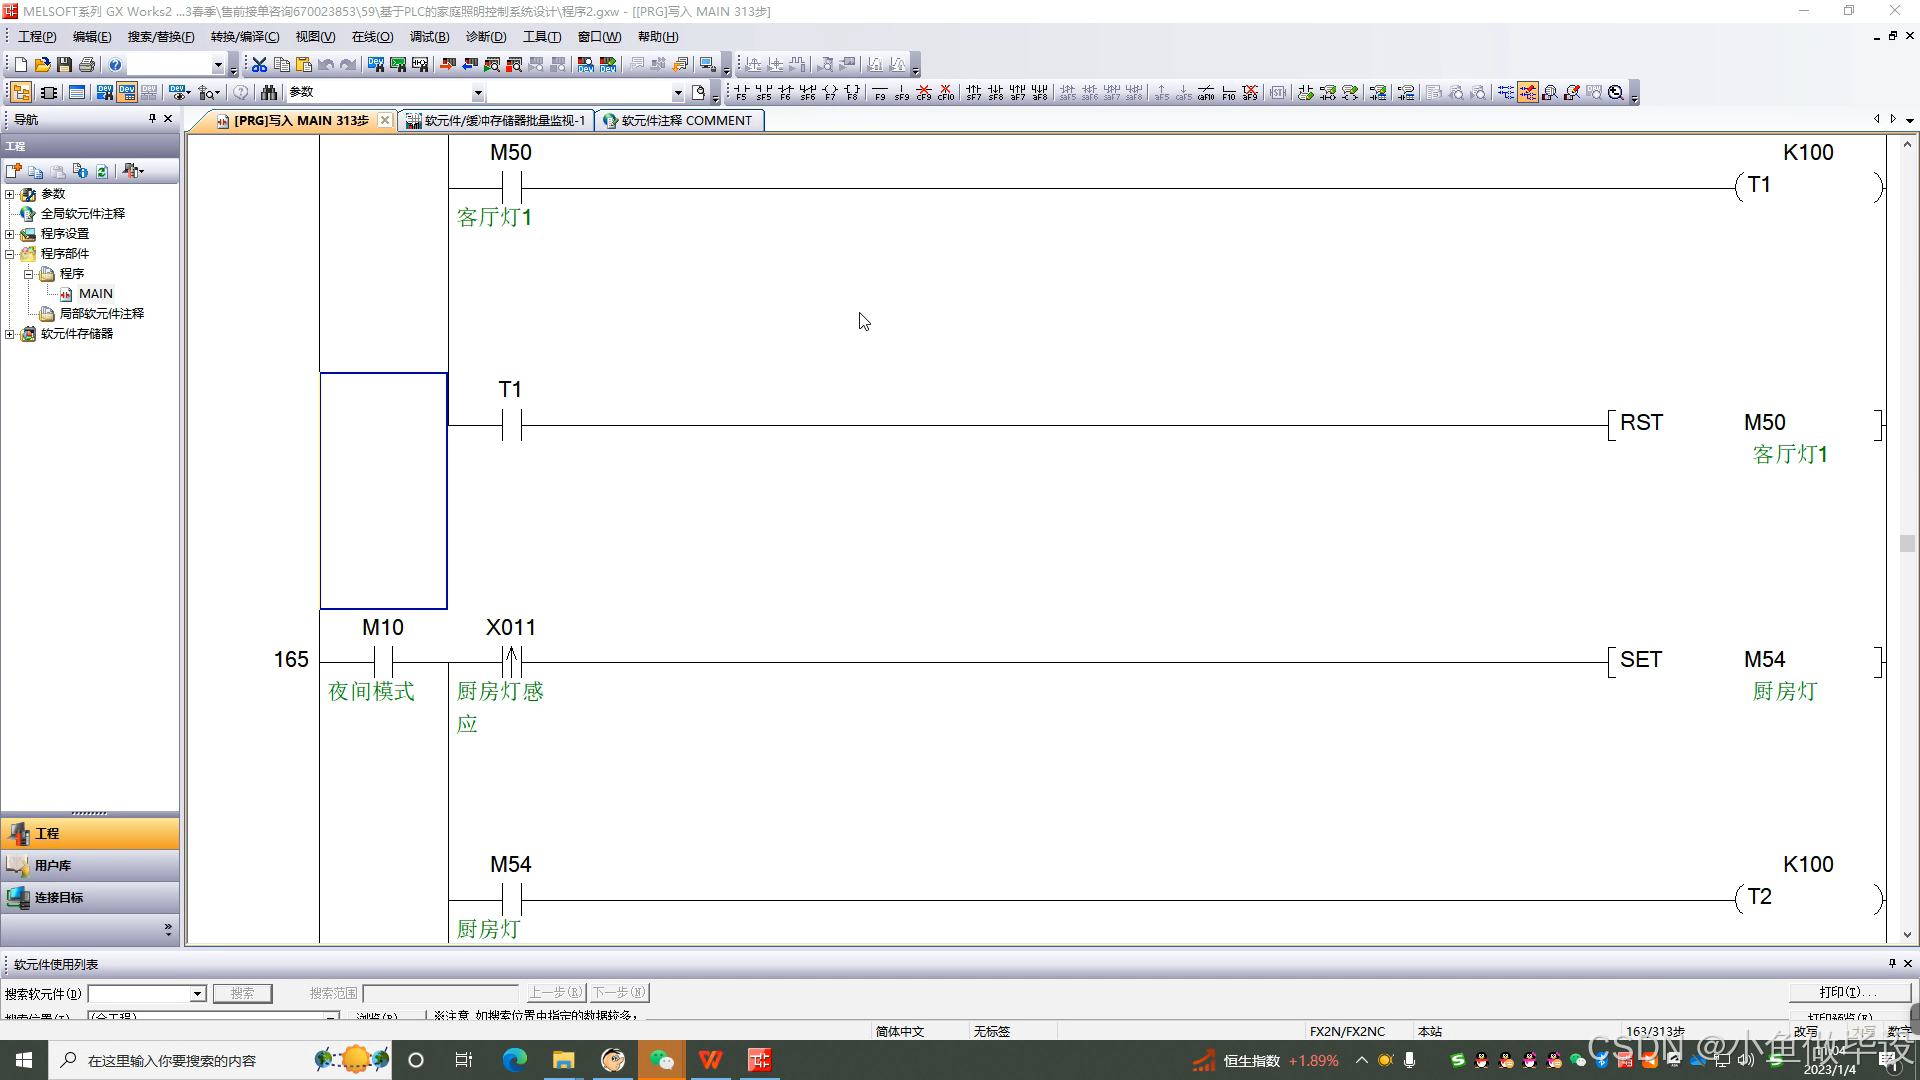Open the 在线(O) menu

[x=372, y=37]
